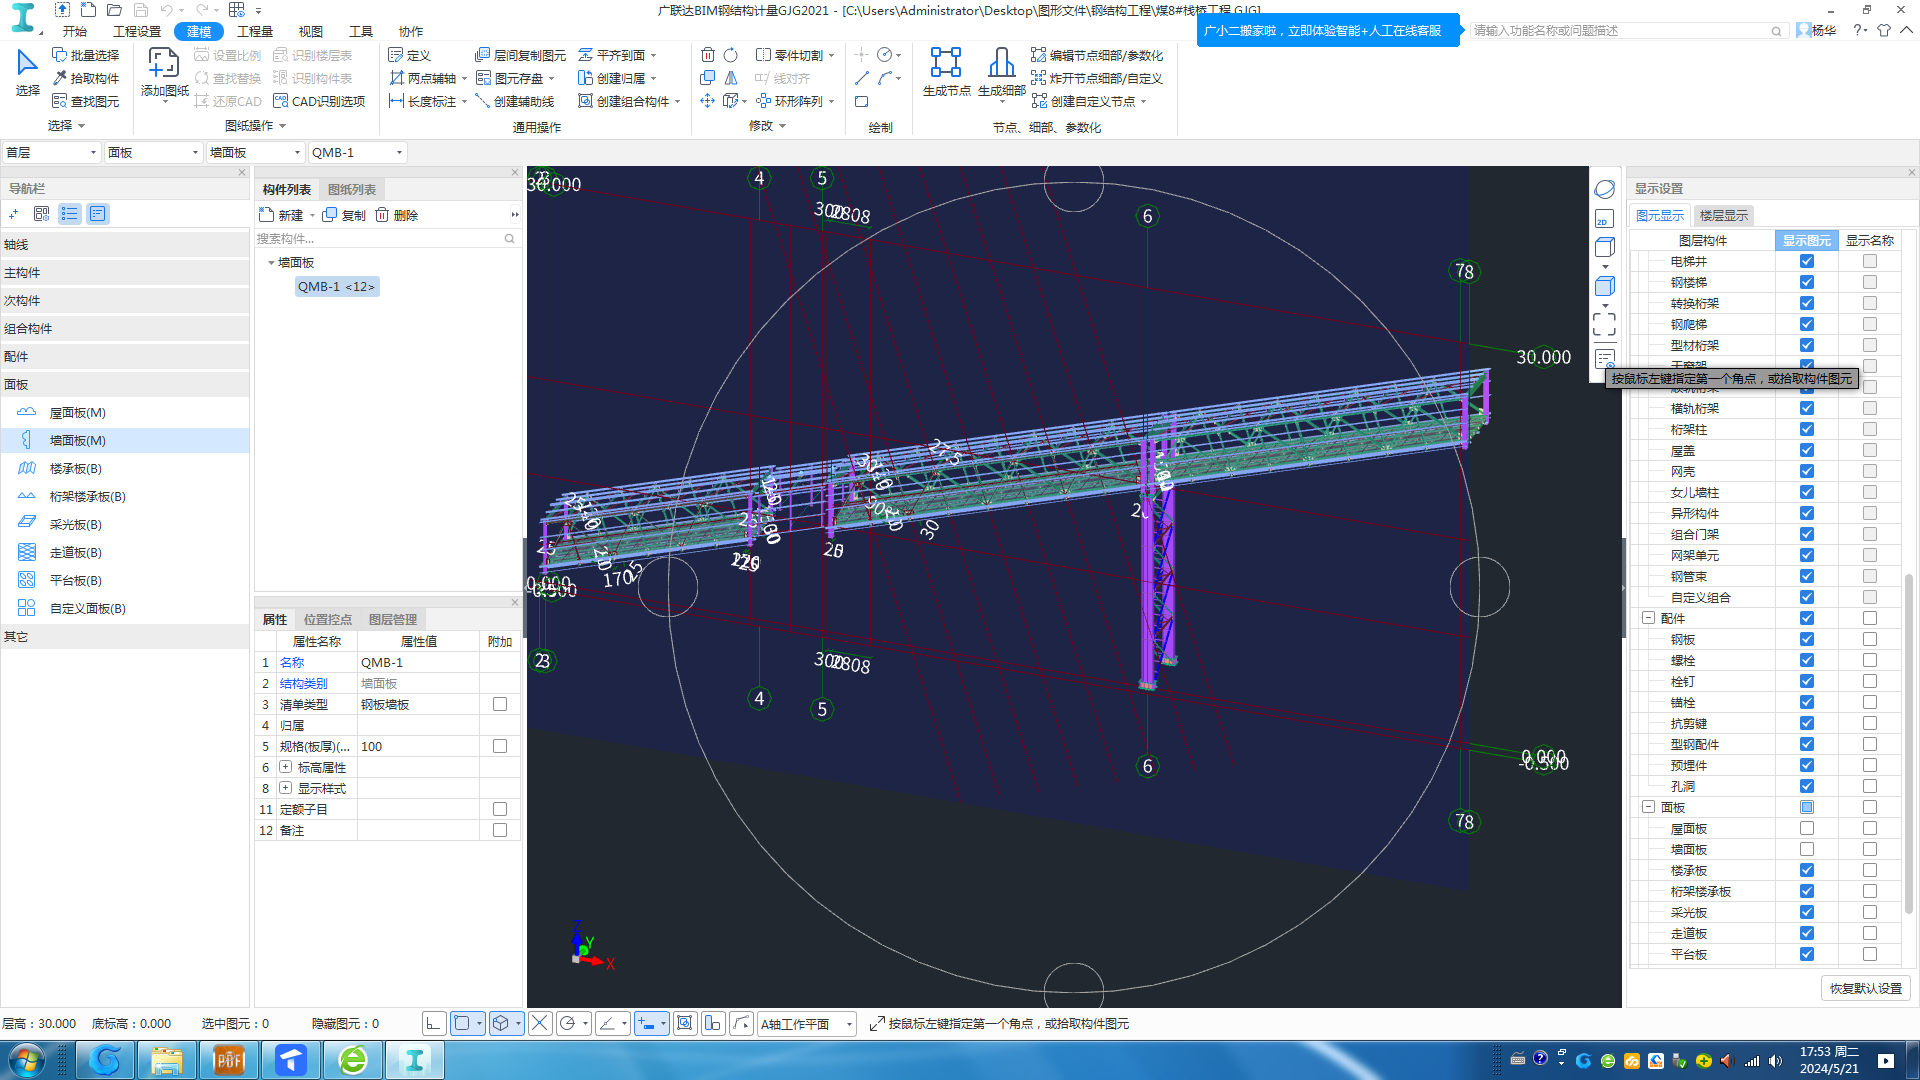Click the fit-to-screen view icon
This screenshot has height=1080, width=1920.
coord(1604,324)
